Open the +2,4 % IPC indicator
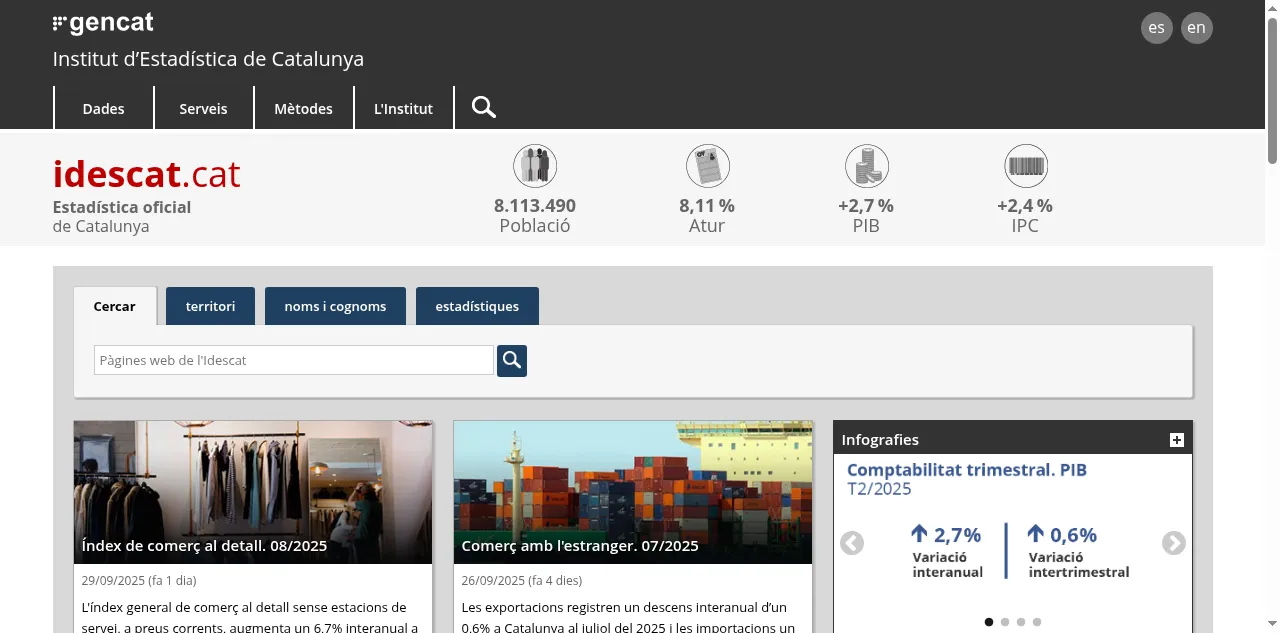This screenshot has height=633, width=1280. pyautogui.click(x=1025, y=206)
